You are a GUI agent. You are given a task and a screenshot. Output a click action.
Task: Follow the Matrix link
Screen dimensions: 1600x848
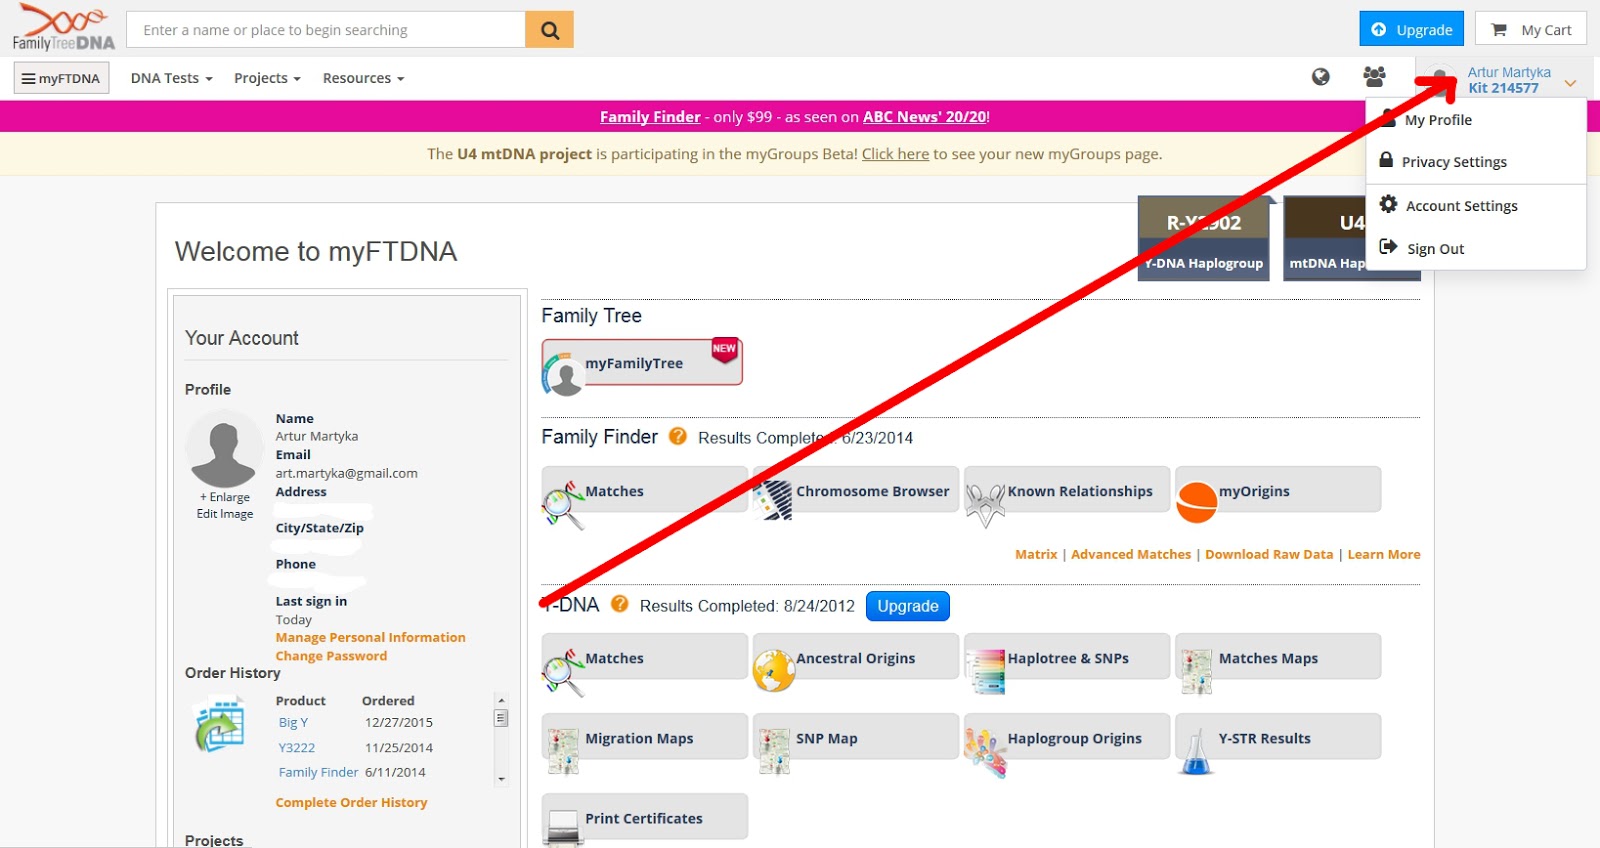[1036, 554]
